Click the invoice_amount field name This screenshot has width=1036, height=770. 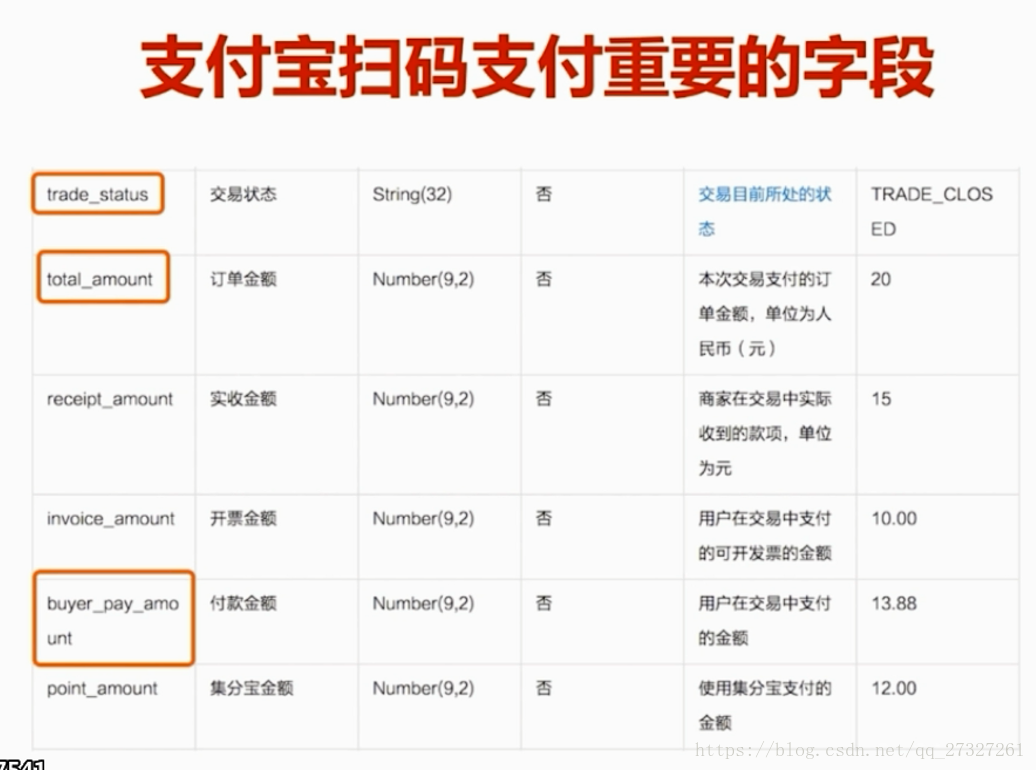pos(110,519)
